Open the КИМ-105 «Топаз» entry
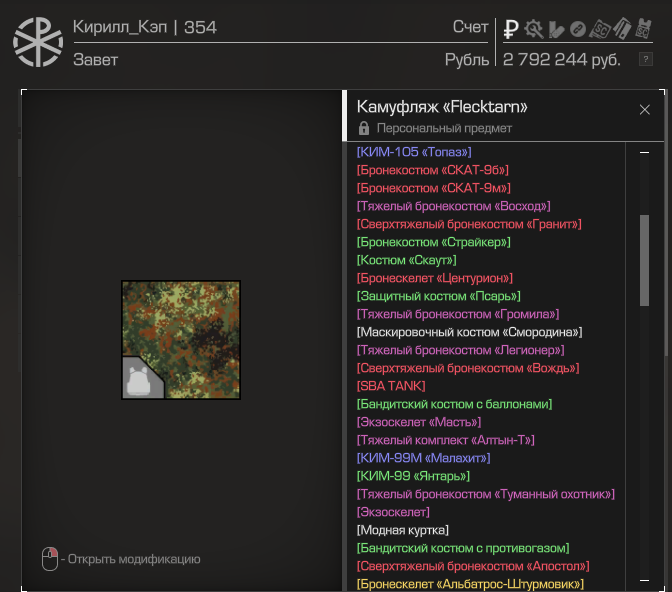The height and width of the screenshot is (592, 672). 414,152
